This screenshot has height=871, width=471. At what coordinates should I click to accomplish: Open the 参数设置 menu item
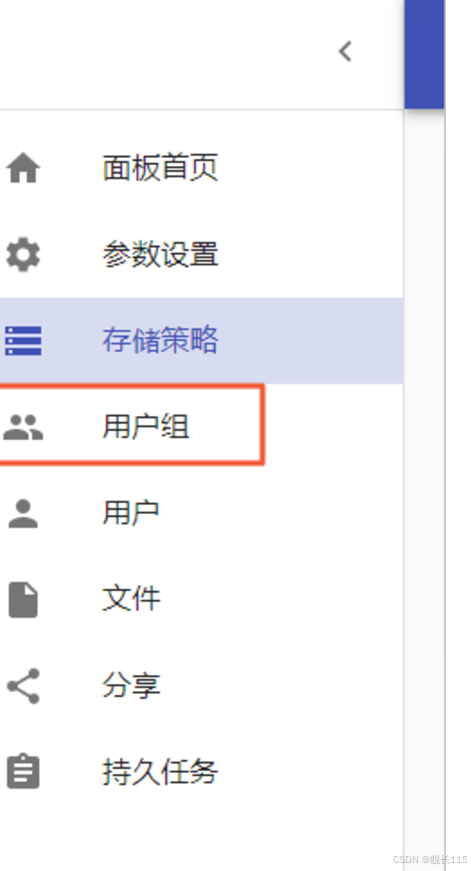[202, 254]
